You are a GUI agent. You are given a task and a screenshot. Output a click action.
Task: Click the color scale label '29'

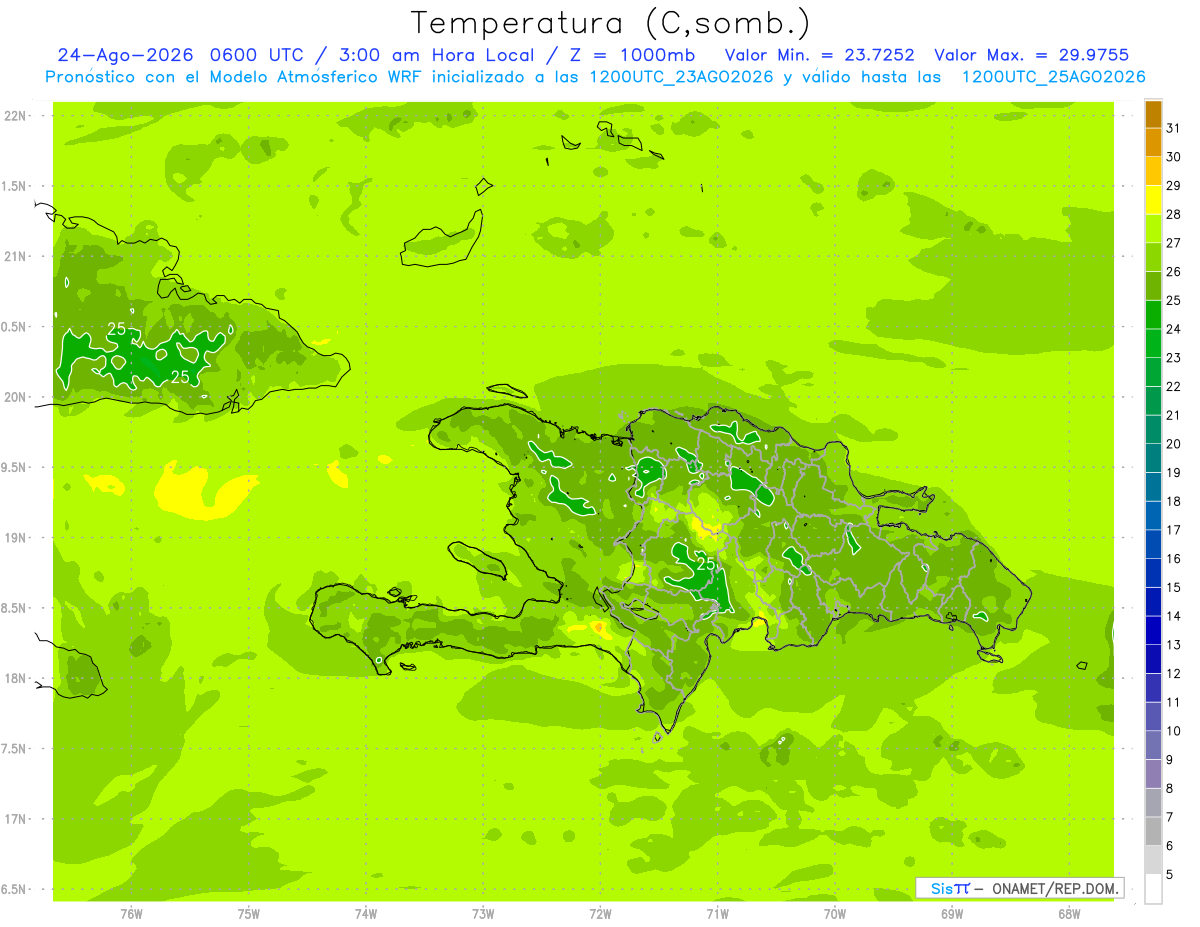click(x=1174, y=185)
